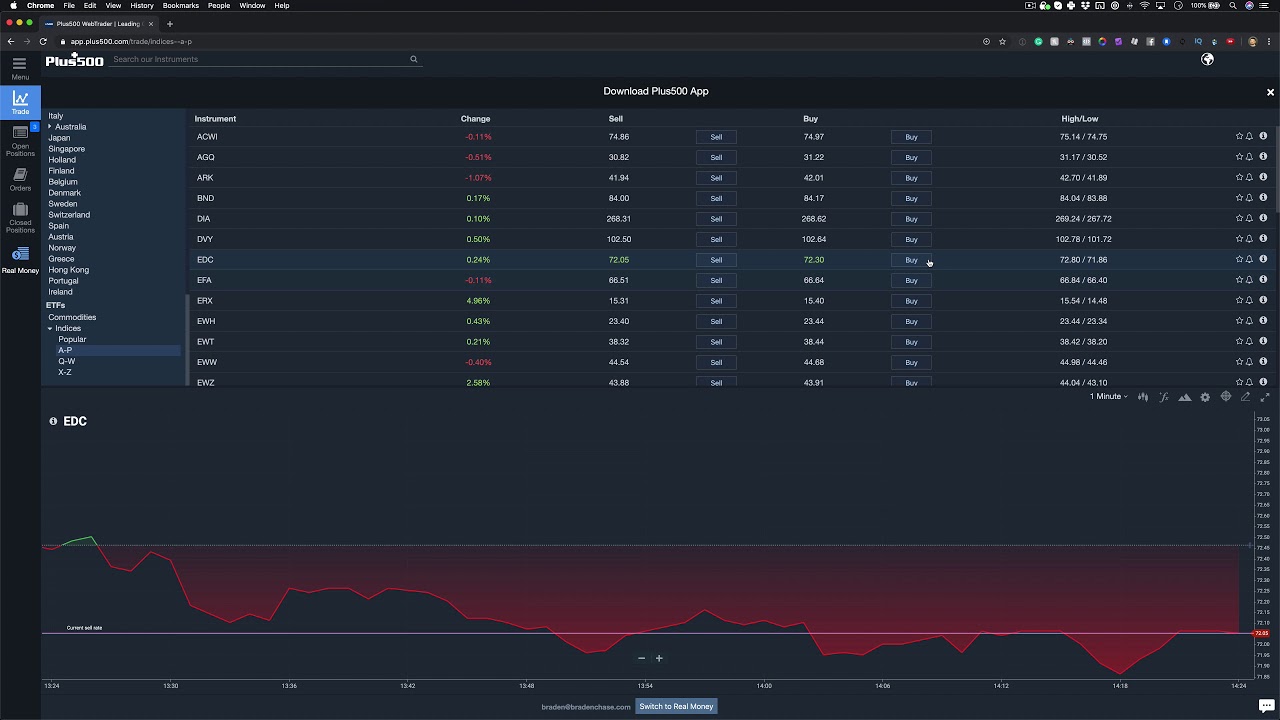Click Sell button for ERX
This screenshot has width=1280, height=720.
[716, 300]
